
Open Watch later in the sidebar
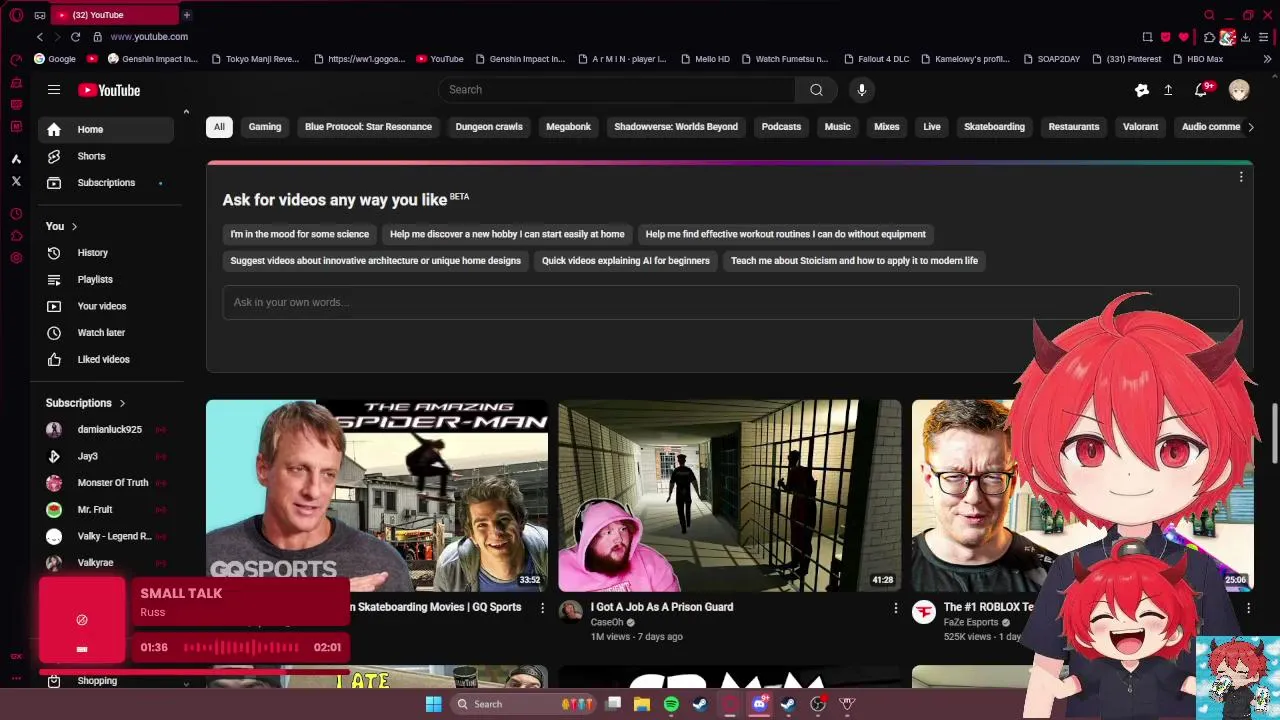click(106, 333)
